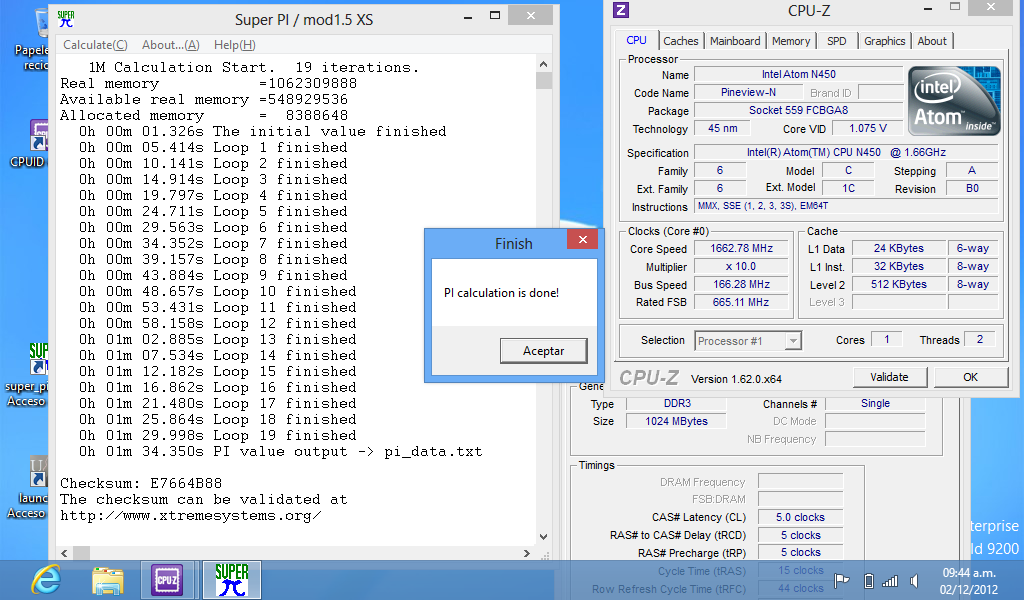Switch to the Caches tab in CPU-Z
1024x600 pixels.
(x=680, y=41)
